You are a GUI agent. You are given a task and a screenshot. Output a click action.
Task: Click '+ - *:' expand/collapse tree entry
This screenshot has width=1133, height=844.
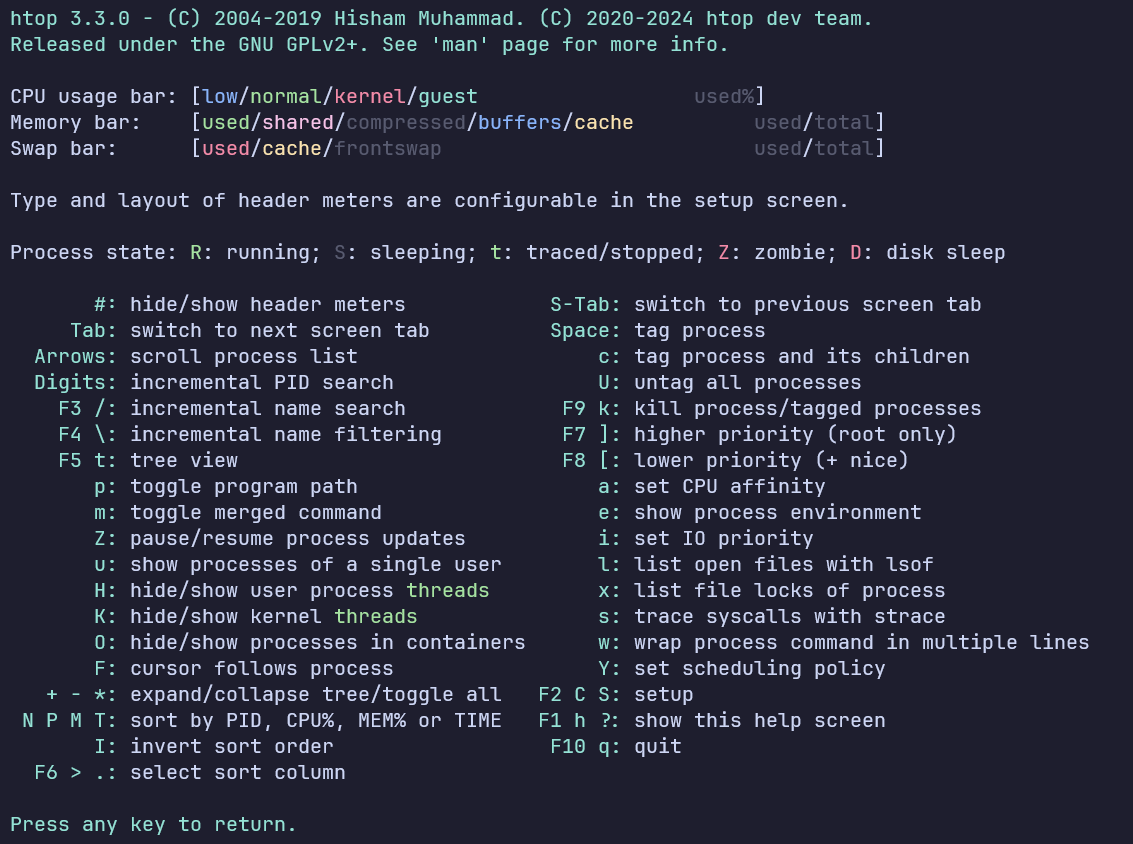click(x=273, y=694)
